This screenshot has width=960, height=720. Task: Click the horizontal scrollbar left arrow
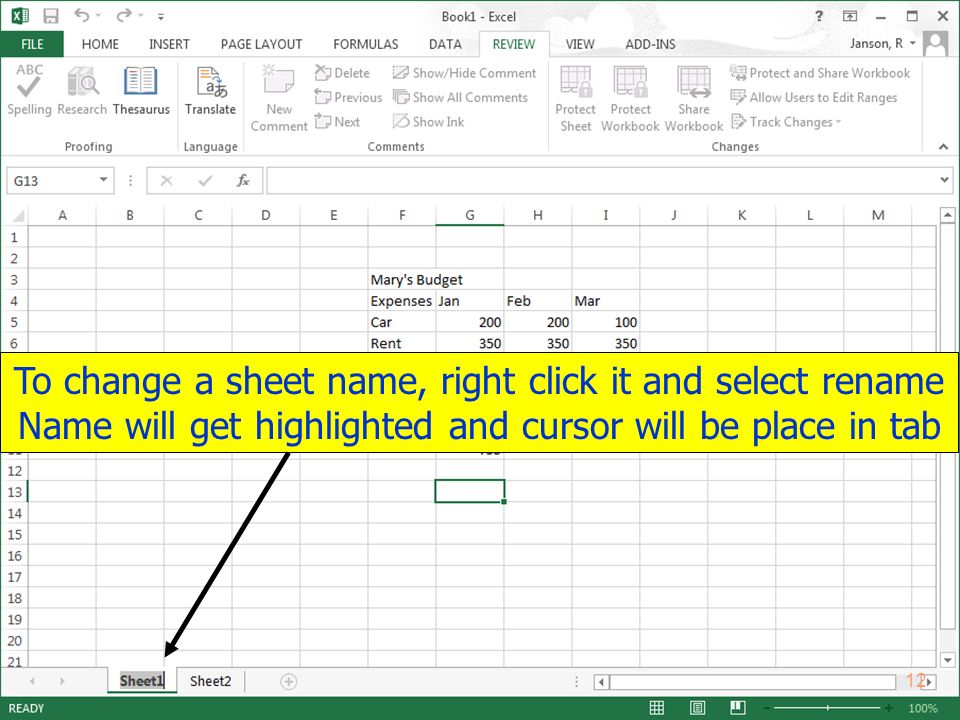[602, 681]
